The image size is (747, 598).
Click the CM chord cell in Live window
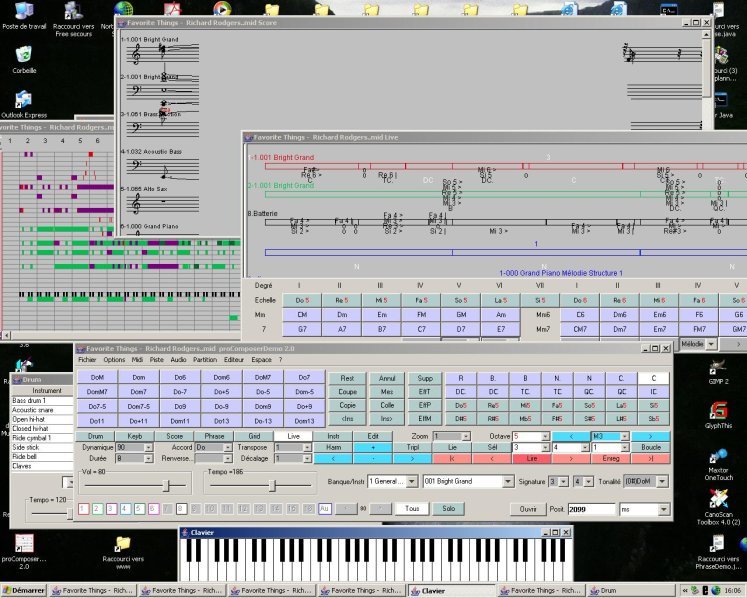click(303, 315)
